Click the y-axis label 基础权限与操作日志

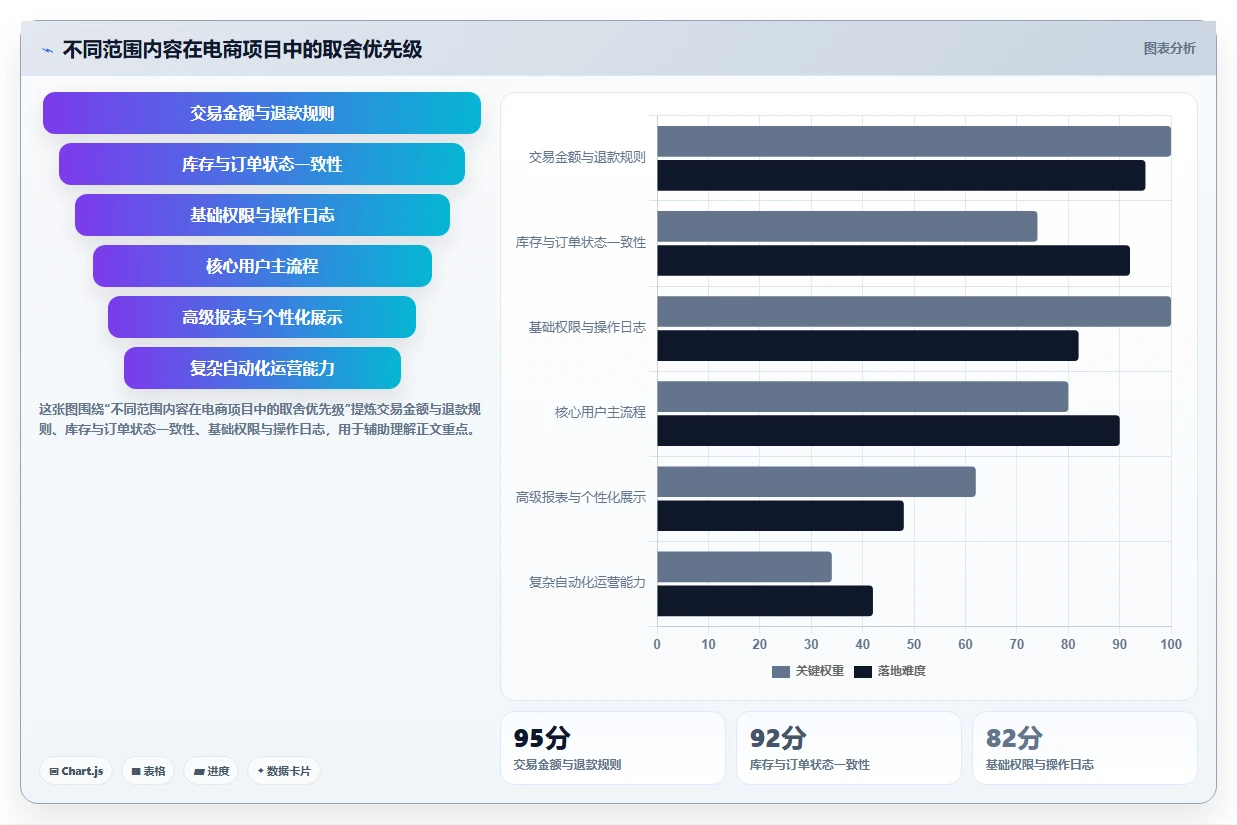click(587, 327)
